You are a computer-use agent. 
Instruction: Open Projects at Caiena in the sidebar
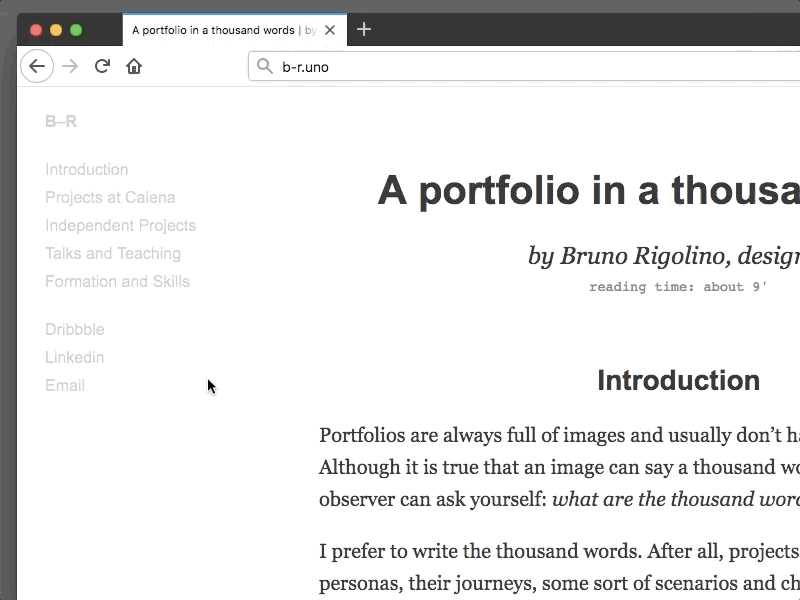point(110,197)
